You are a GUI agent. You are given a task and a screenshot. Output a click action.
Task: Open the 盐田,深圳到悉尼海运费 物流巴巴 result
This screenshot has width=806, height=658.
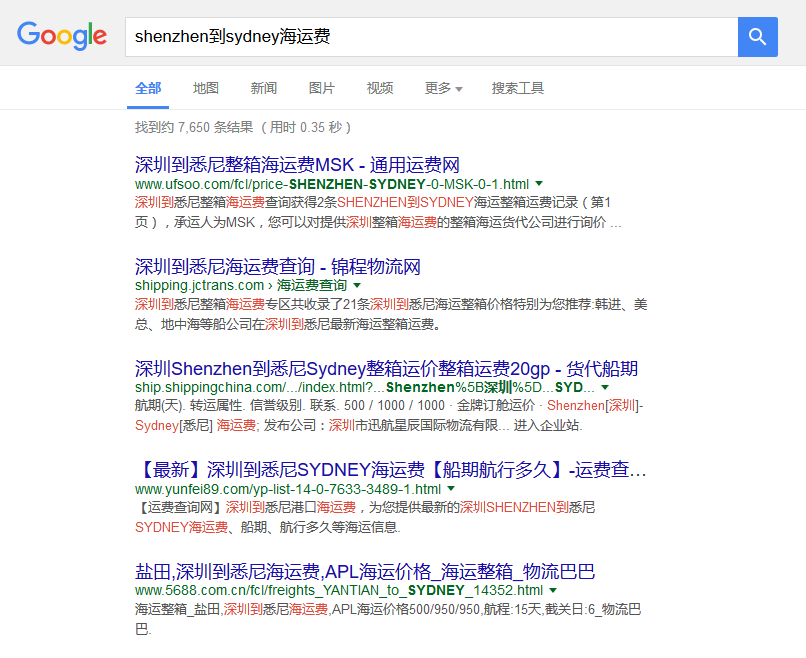tap(365, 571)
